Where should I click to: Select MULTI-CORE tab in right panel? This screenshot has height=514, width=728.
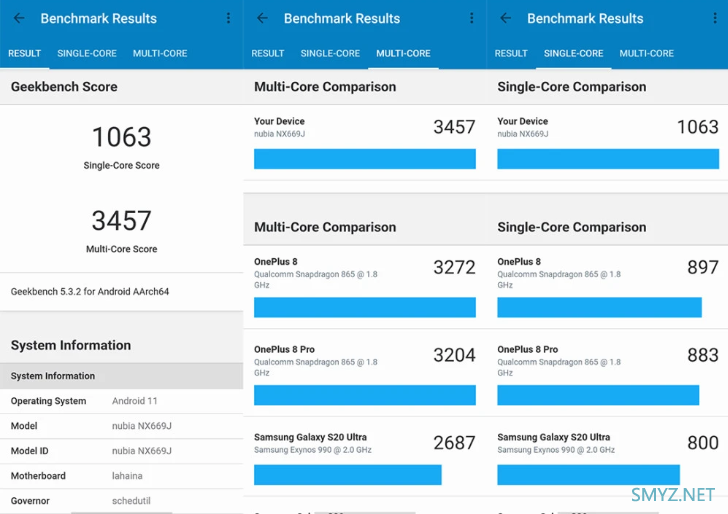coord(647,53)
